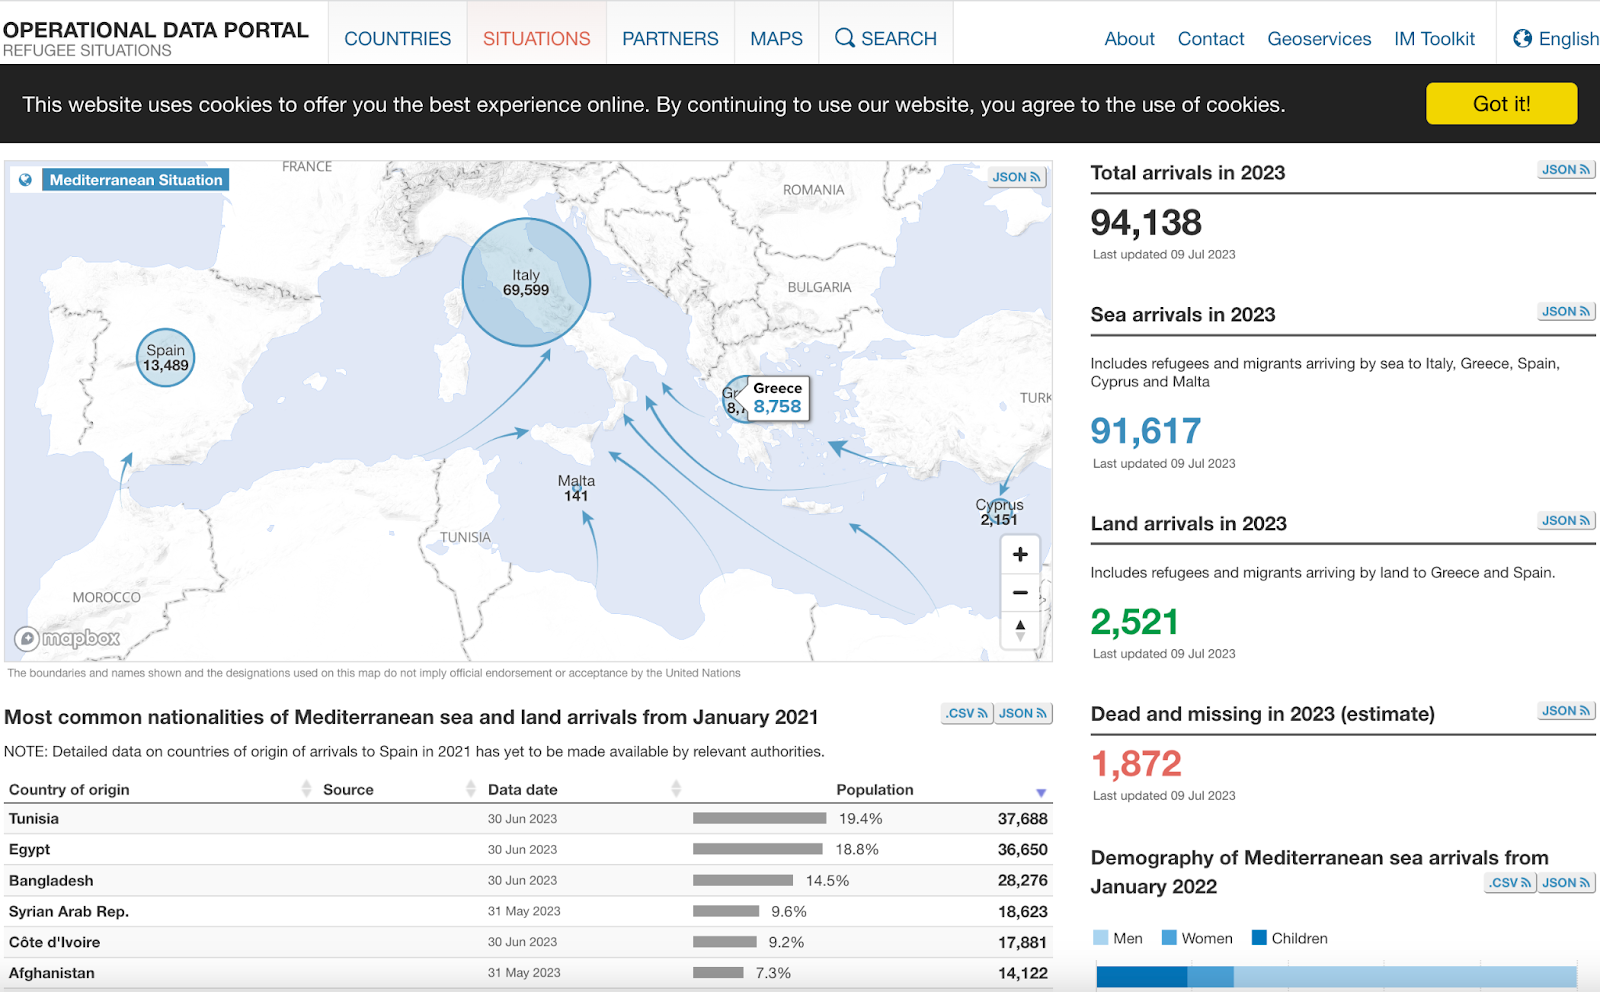Open the Maps menu
This screenshot has width=1600, height=992.
(777, 38)
